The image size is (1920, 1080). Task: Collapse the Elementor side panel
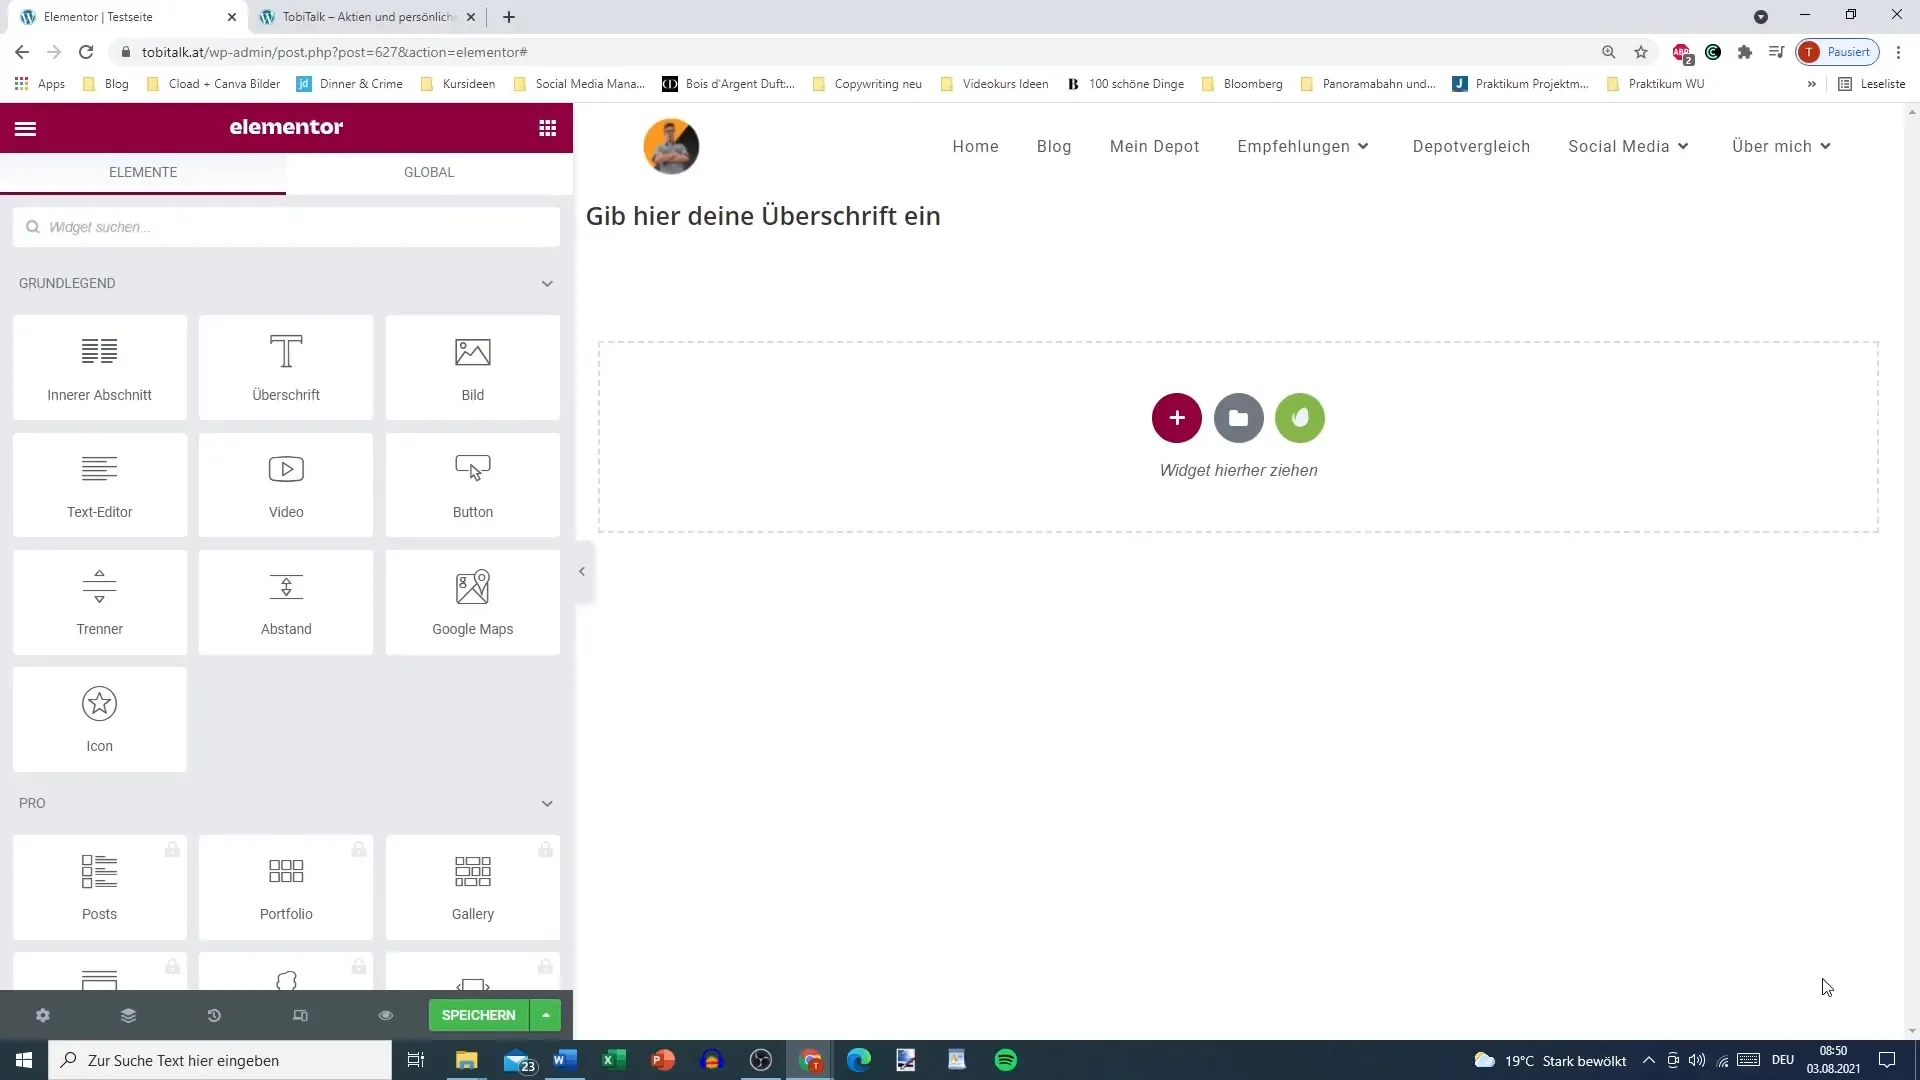(582, 572)
